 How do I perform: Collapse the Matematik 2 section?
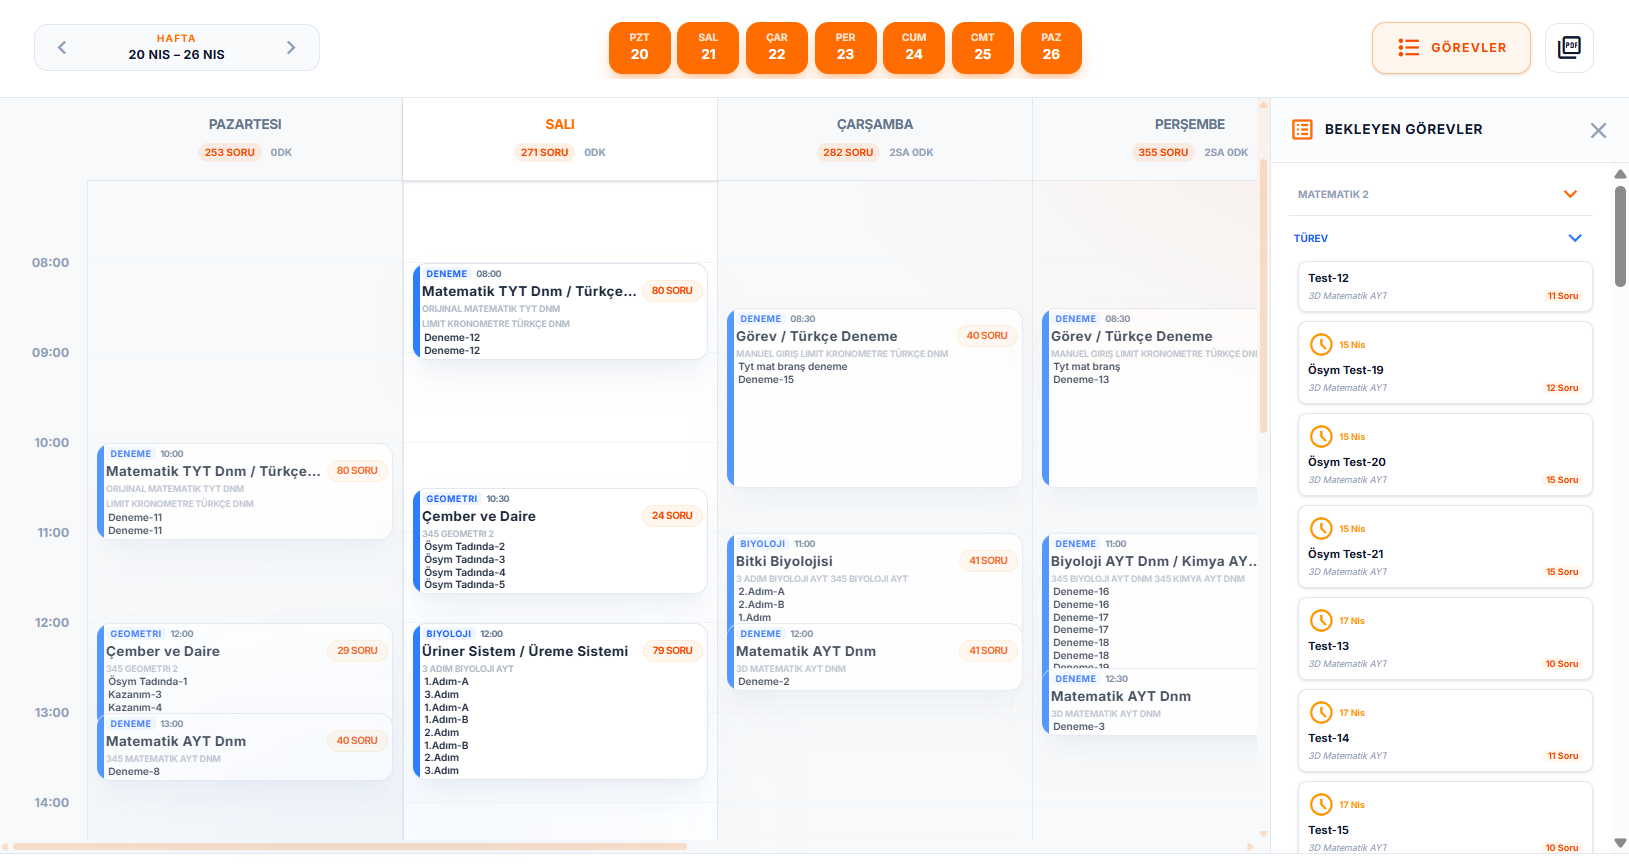click(x=1570, y=195)
